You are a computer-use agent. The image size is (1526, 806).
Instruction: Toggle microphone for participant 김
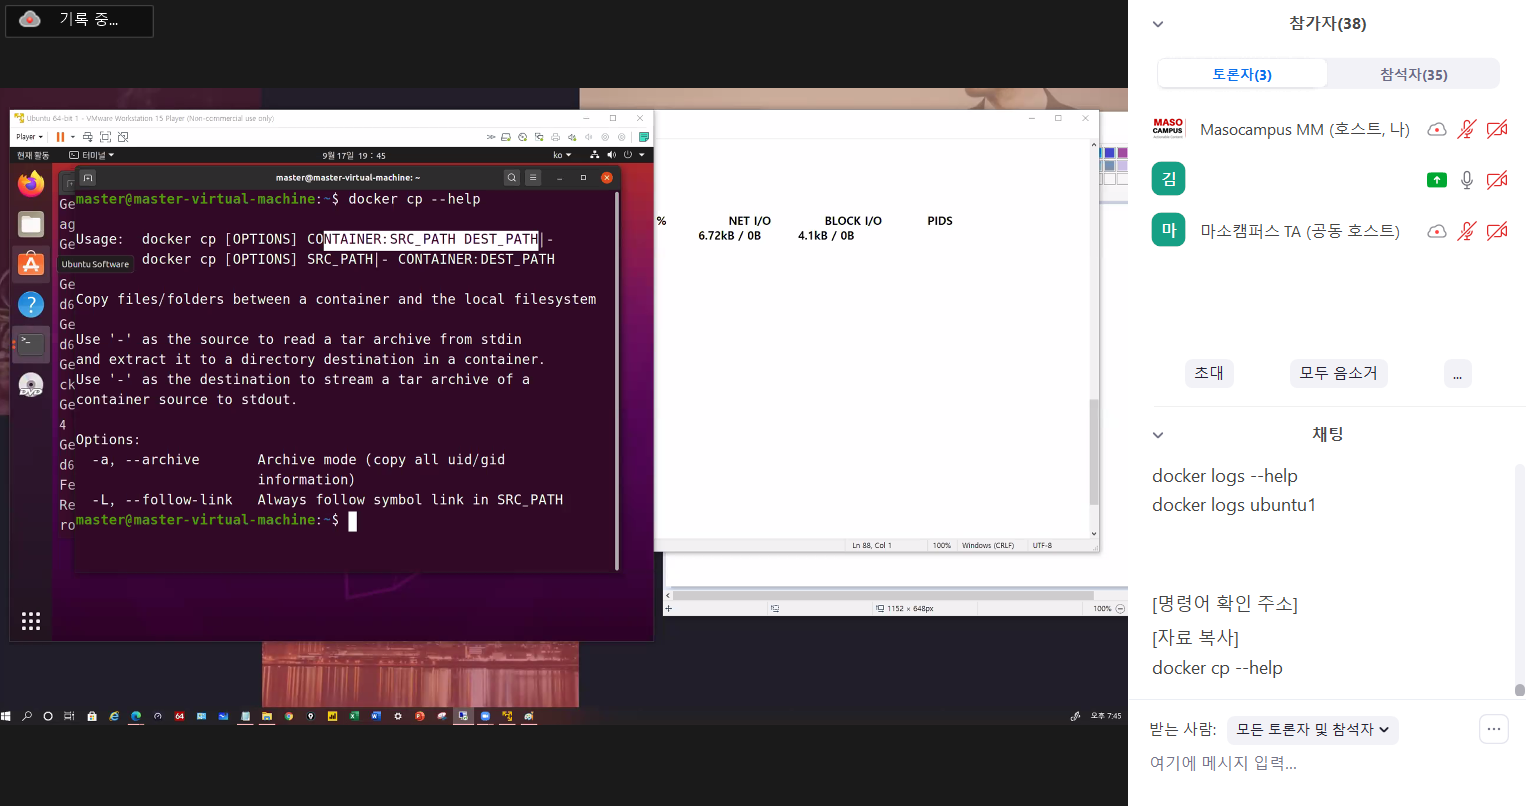tap(1466, 180)
